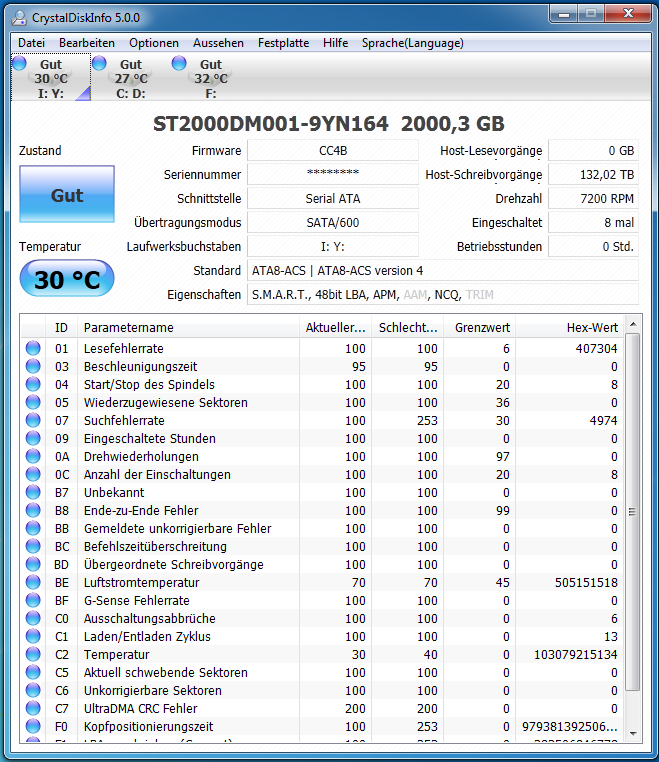The width and height of the screenshot is (659, 762).
Task: Click status orb for Gemeldete unkorrigierbare Fehler
Action: coord(33,528)
